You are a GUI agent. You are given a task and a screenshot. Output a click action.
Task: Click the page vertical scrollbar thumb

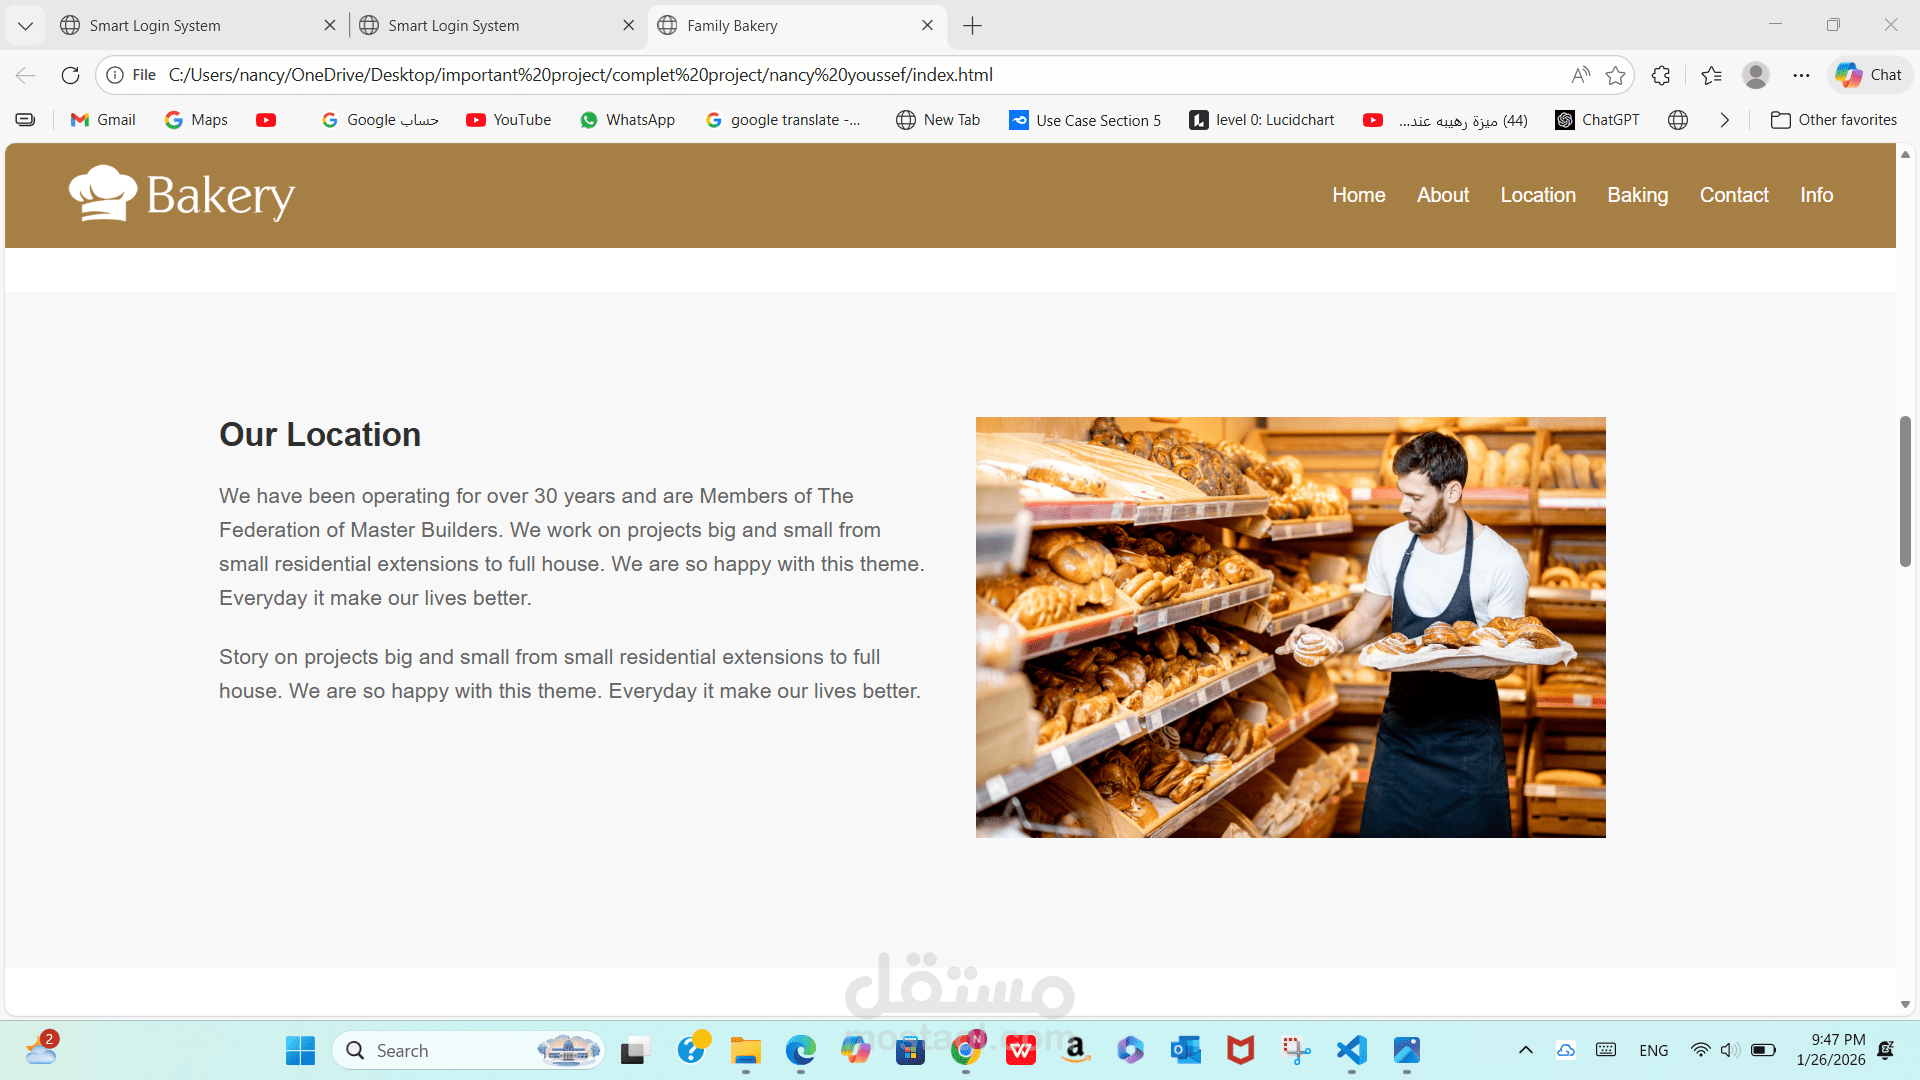click(1905, 490)
